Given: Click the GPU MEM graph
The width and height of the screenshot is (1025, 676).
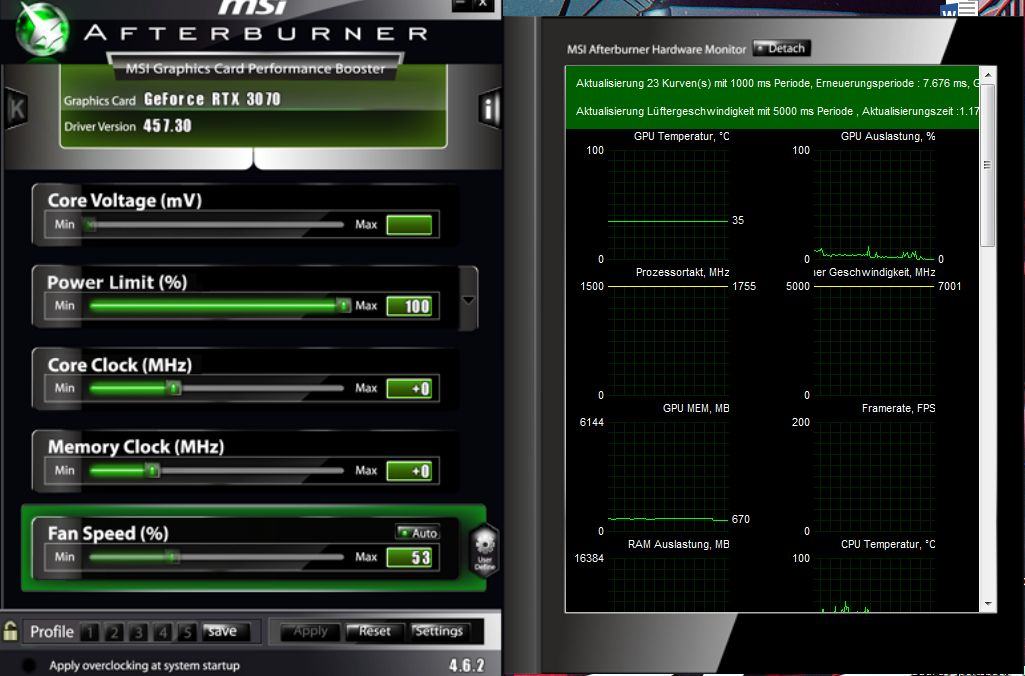Looking at the screenshot, I should tap(667, 477).
